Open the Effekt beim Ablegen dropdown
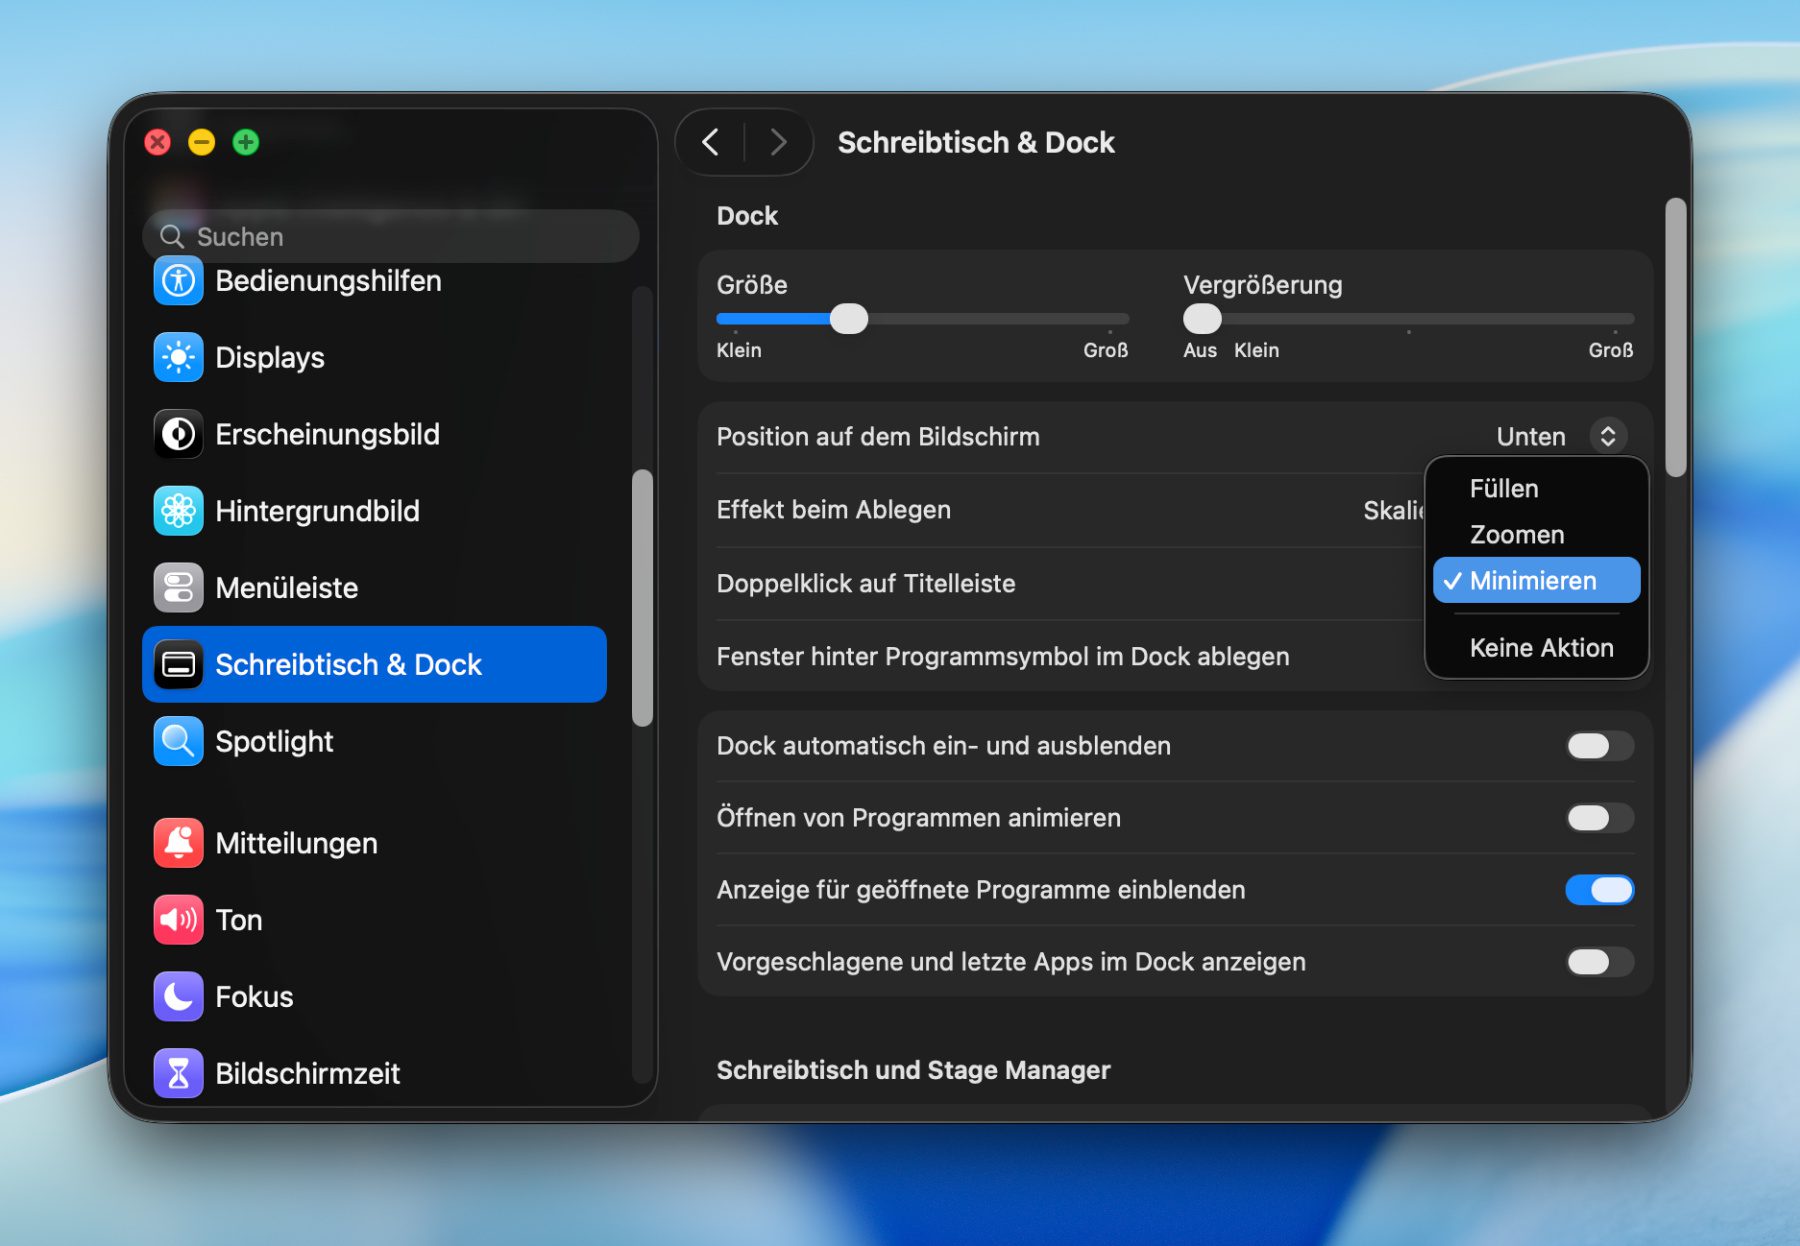The image size is (1800, 1246). (x=1392, y=511)
